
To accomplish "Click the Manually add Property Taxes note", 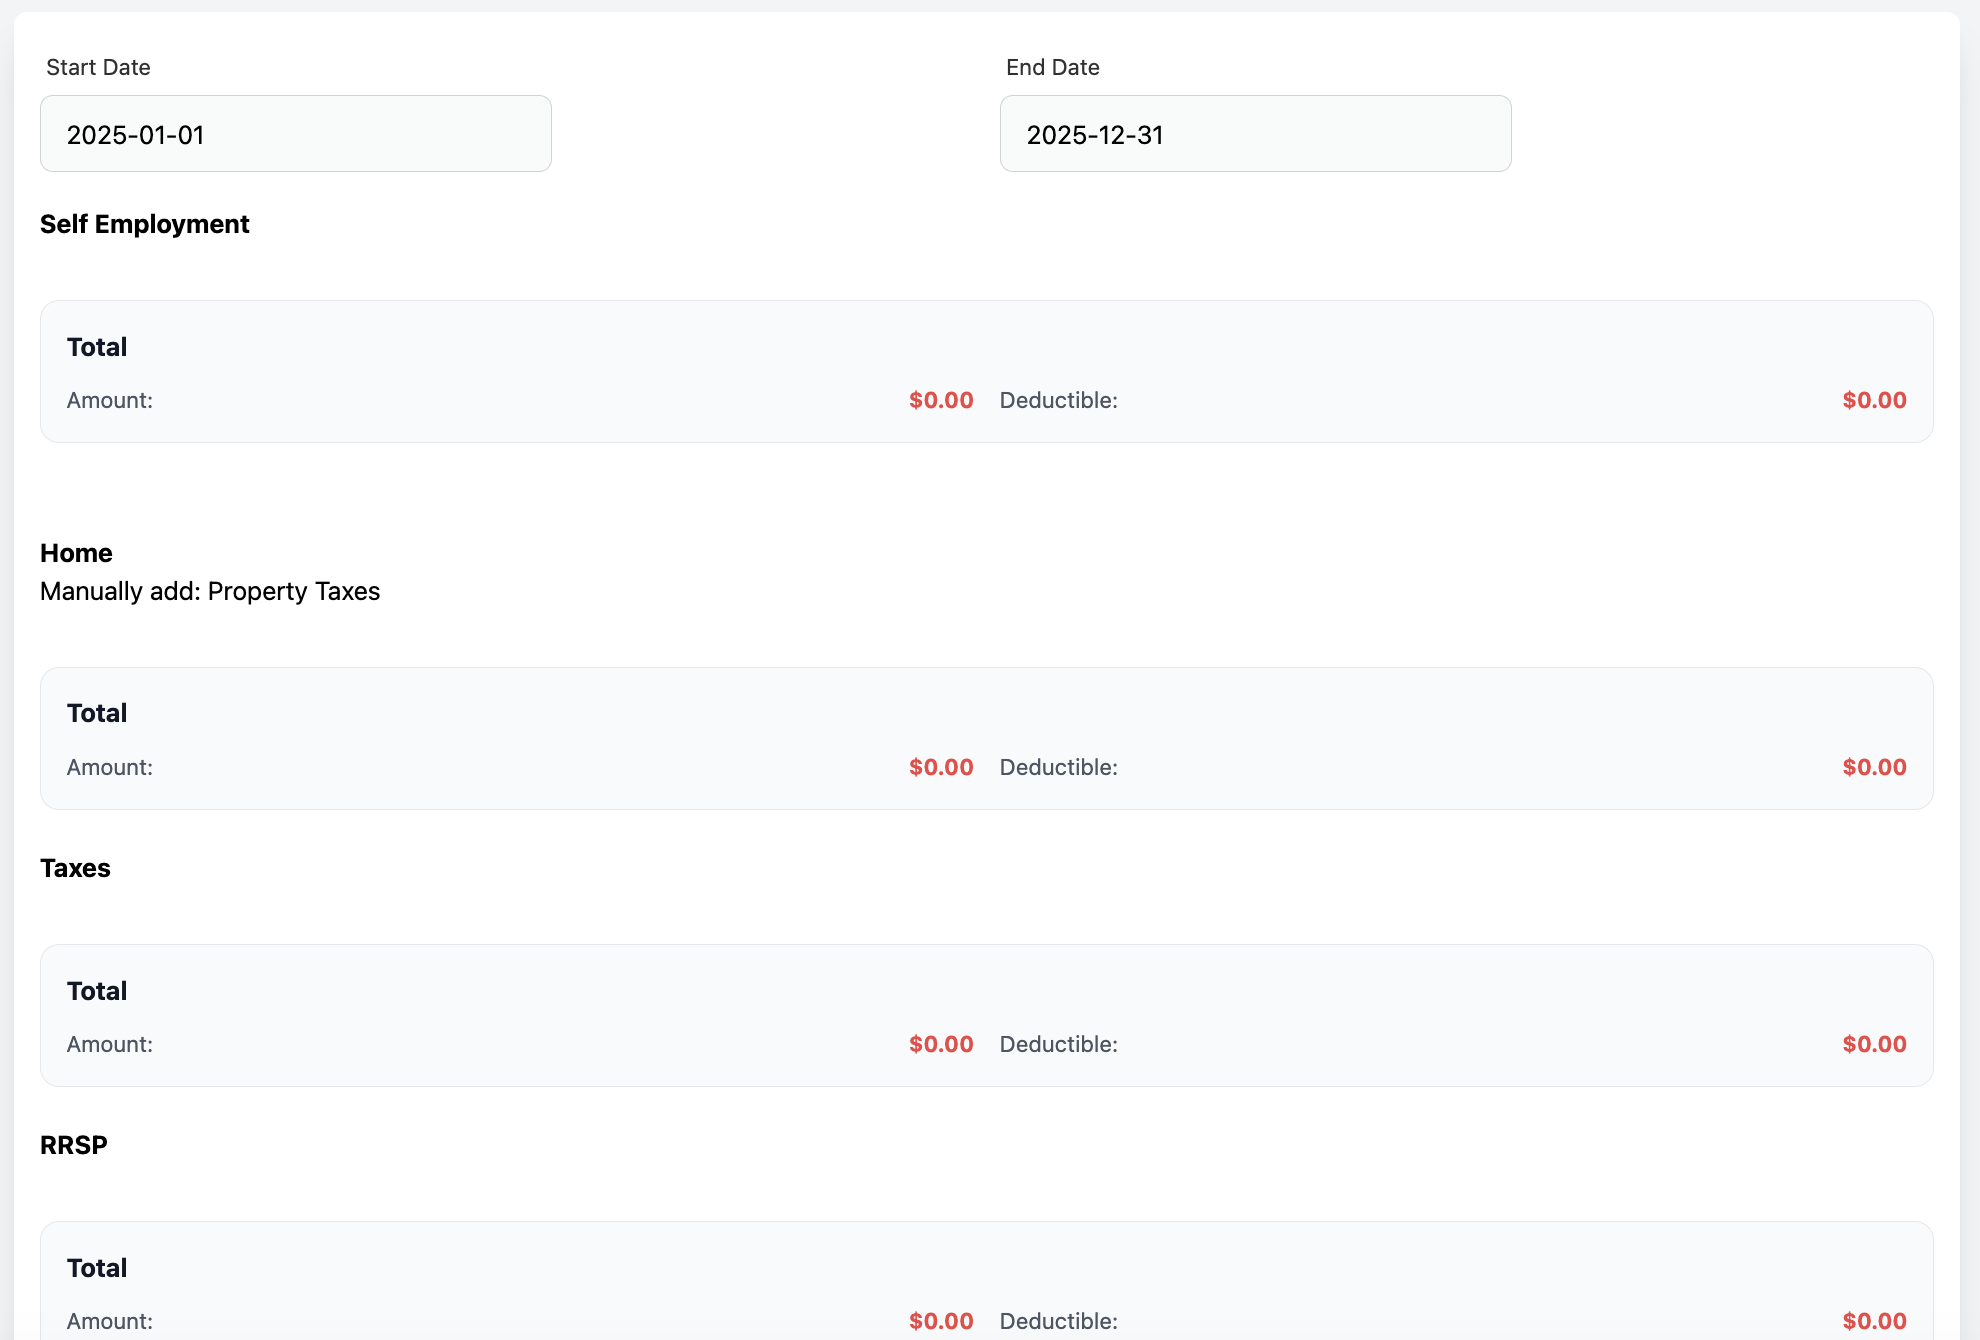I will (x=210, y=591).
